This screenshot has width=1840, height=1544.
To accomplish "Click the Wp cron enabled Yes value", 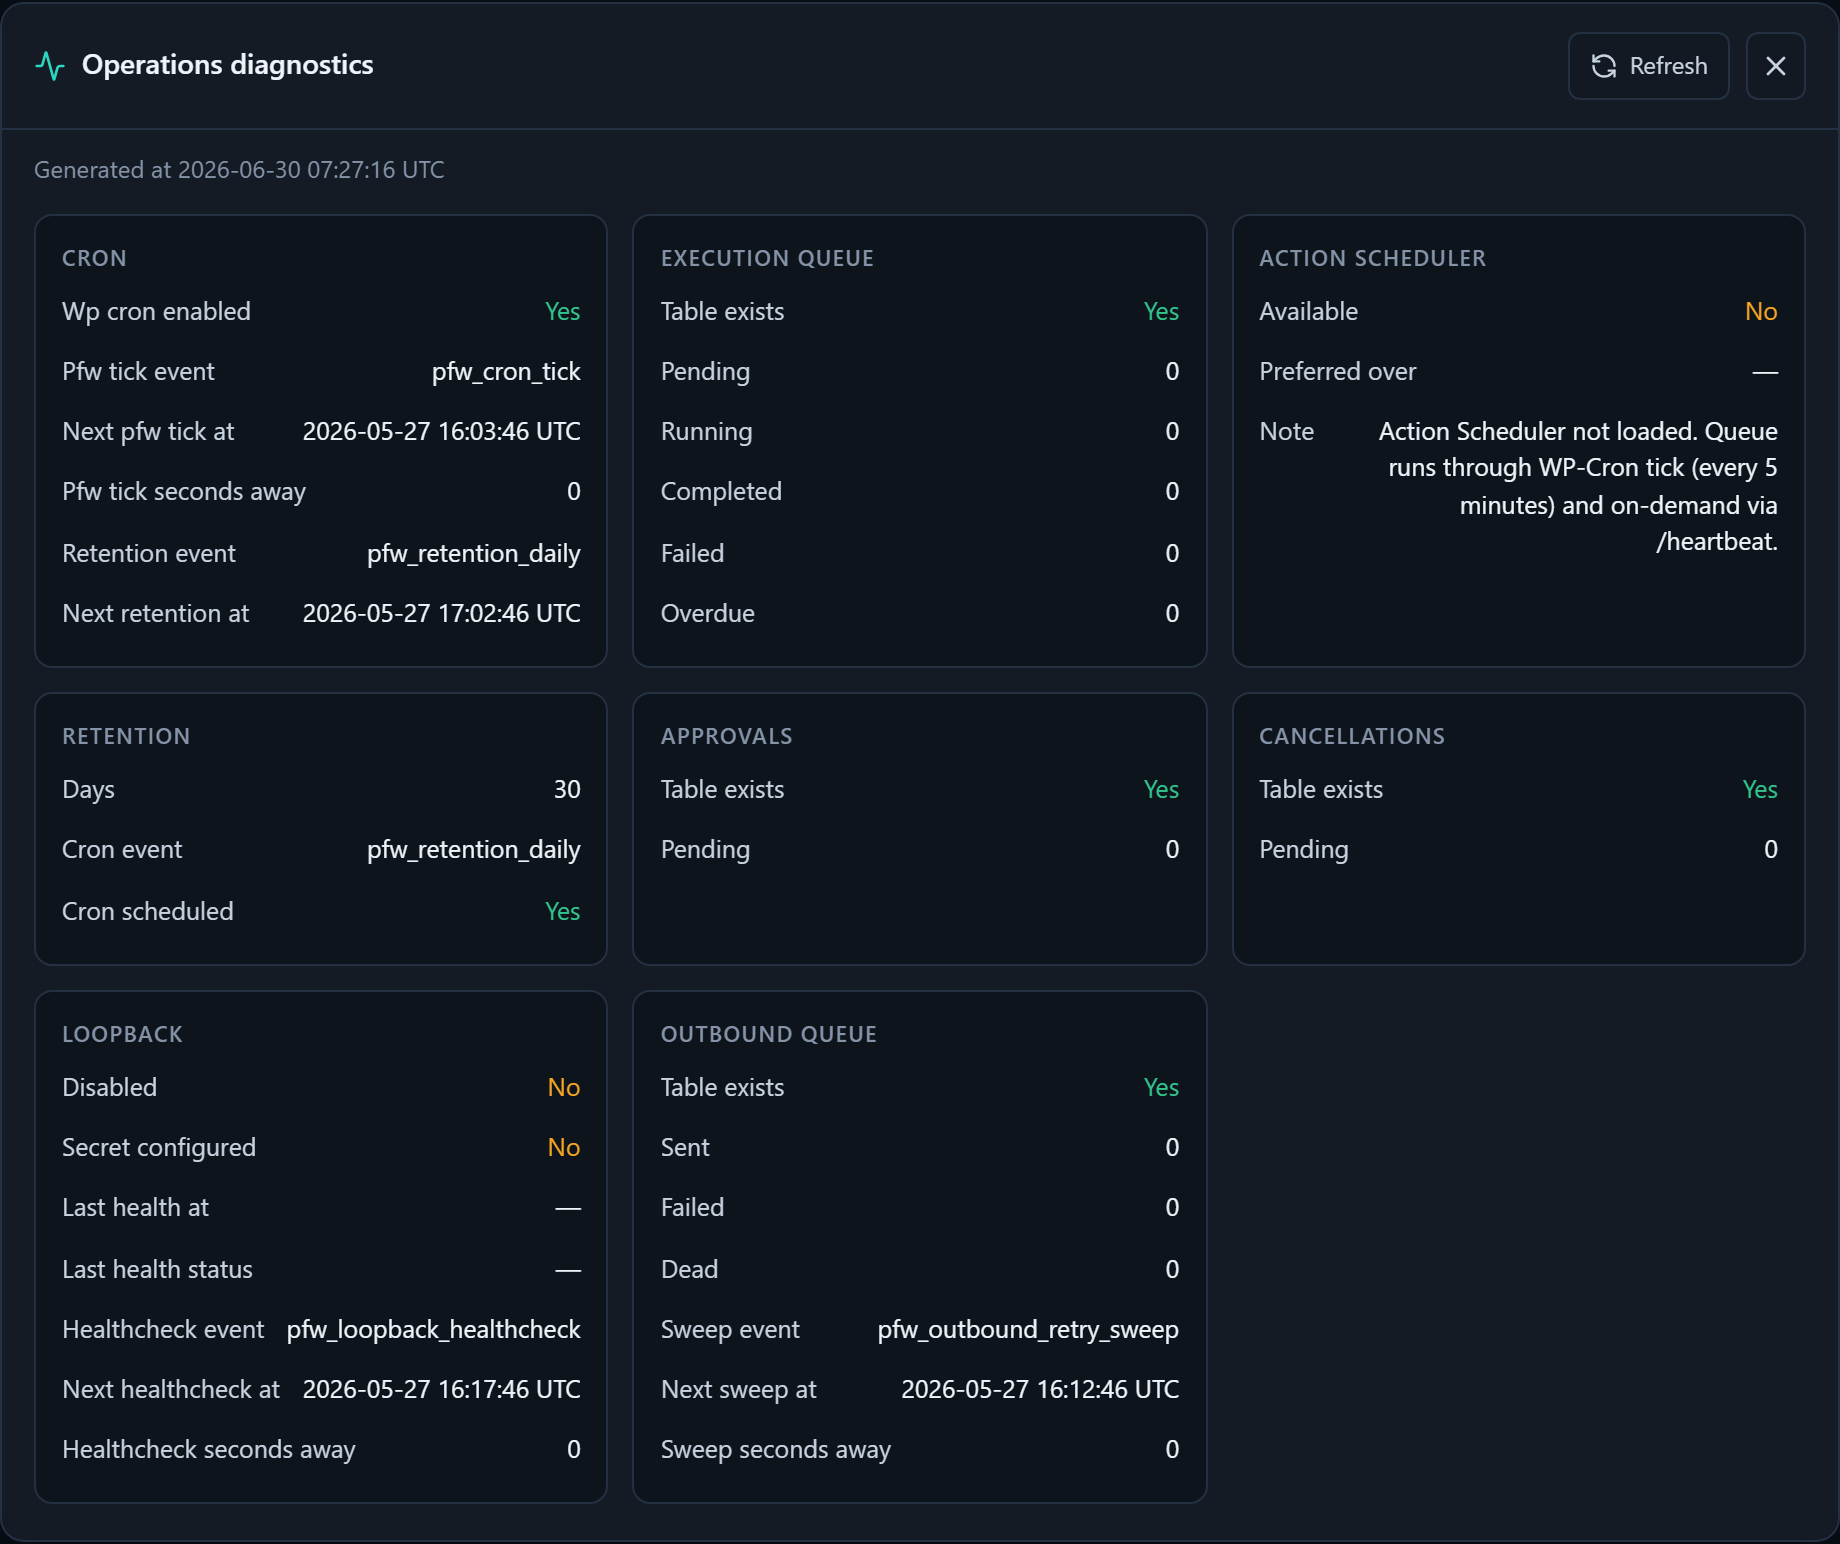I will point(562,312).
